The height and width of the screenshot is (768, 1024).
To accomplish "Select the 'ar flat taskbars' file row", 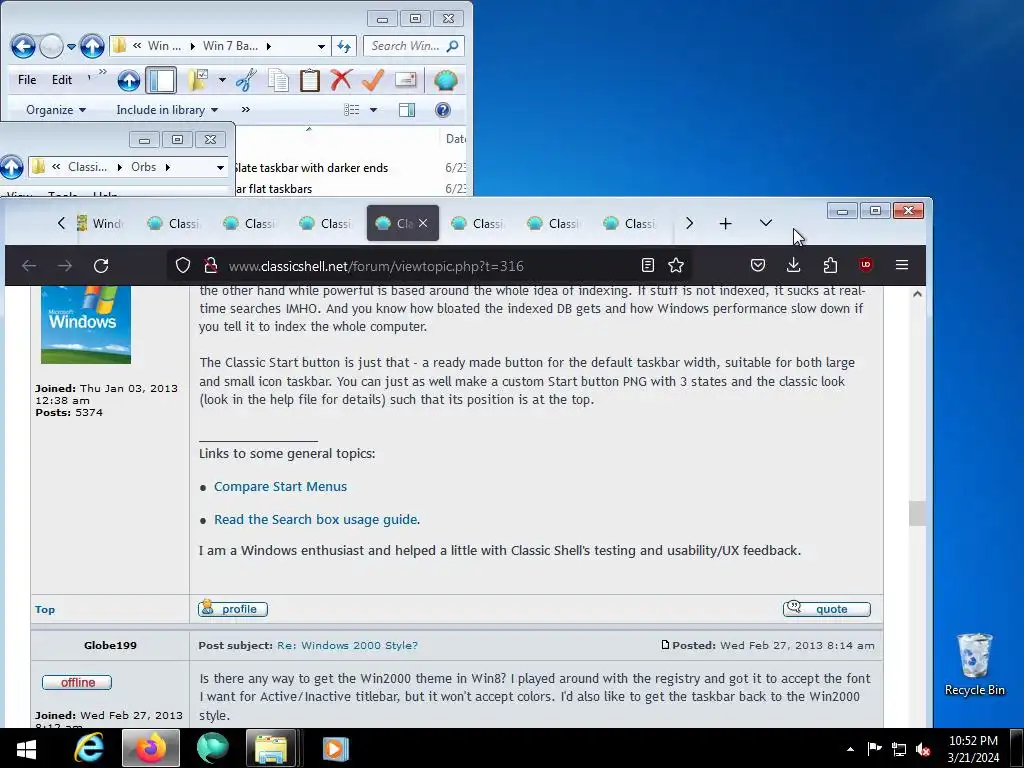I will 274,189.
